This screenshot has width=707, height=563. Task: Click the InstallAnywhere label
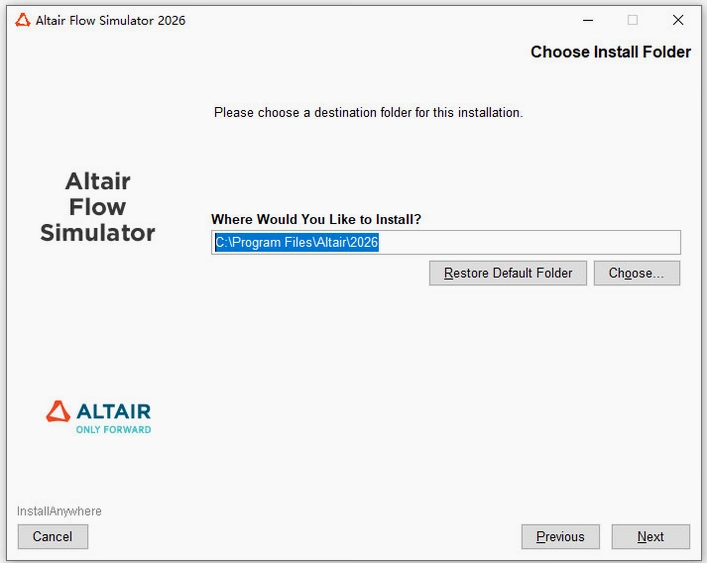click(59, 511)
